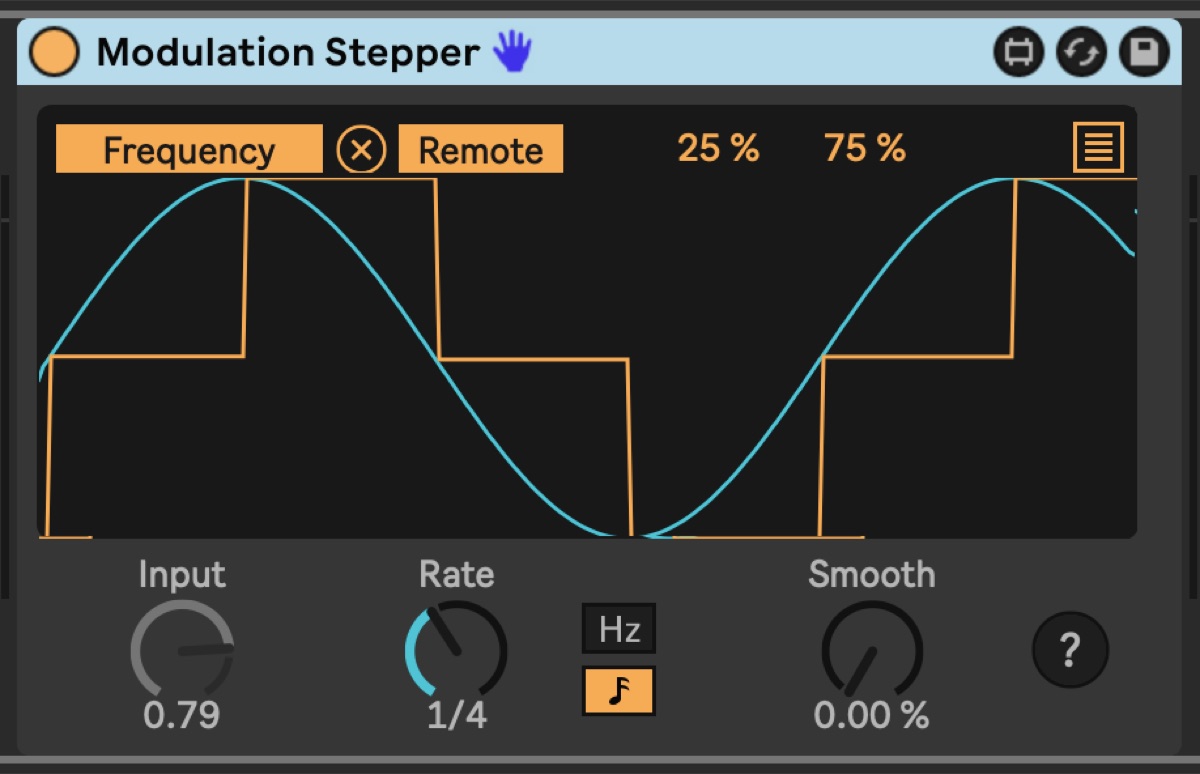Click the Modulation Stepper title text
This screenshot has width=1200, height=774.
pos(288,52)
